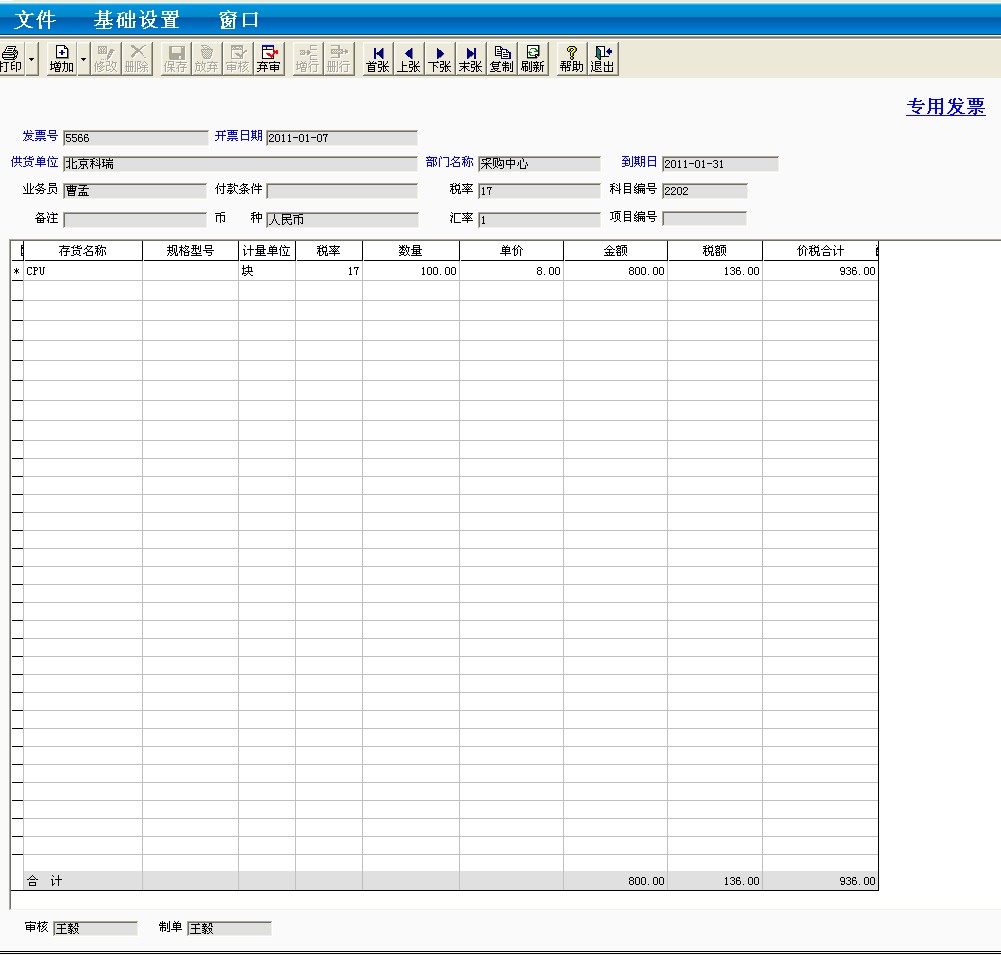Expand the dropdown arrow beside 增加

pos(83,60)
